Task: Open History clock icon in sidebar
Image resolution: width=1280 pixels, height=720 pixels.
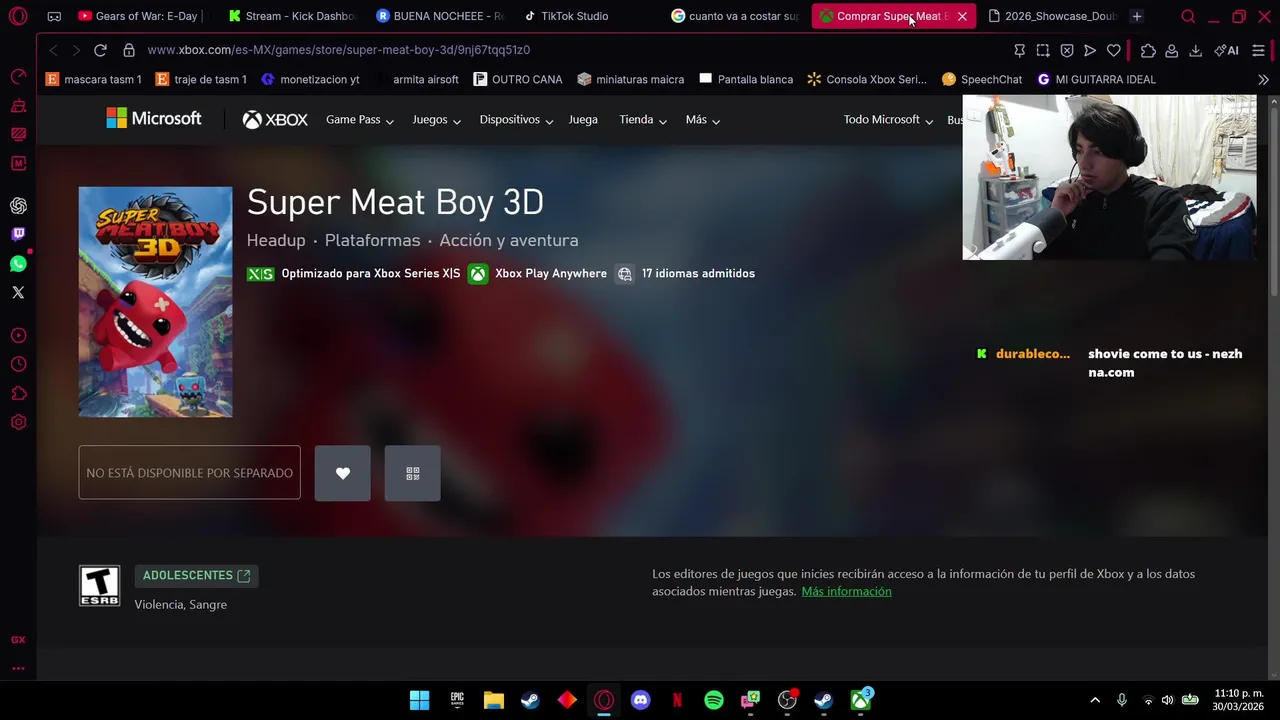Action: click(x=18, y=365)
